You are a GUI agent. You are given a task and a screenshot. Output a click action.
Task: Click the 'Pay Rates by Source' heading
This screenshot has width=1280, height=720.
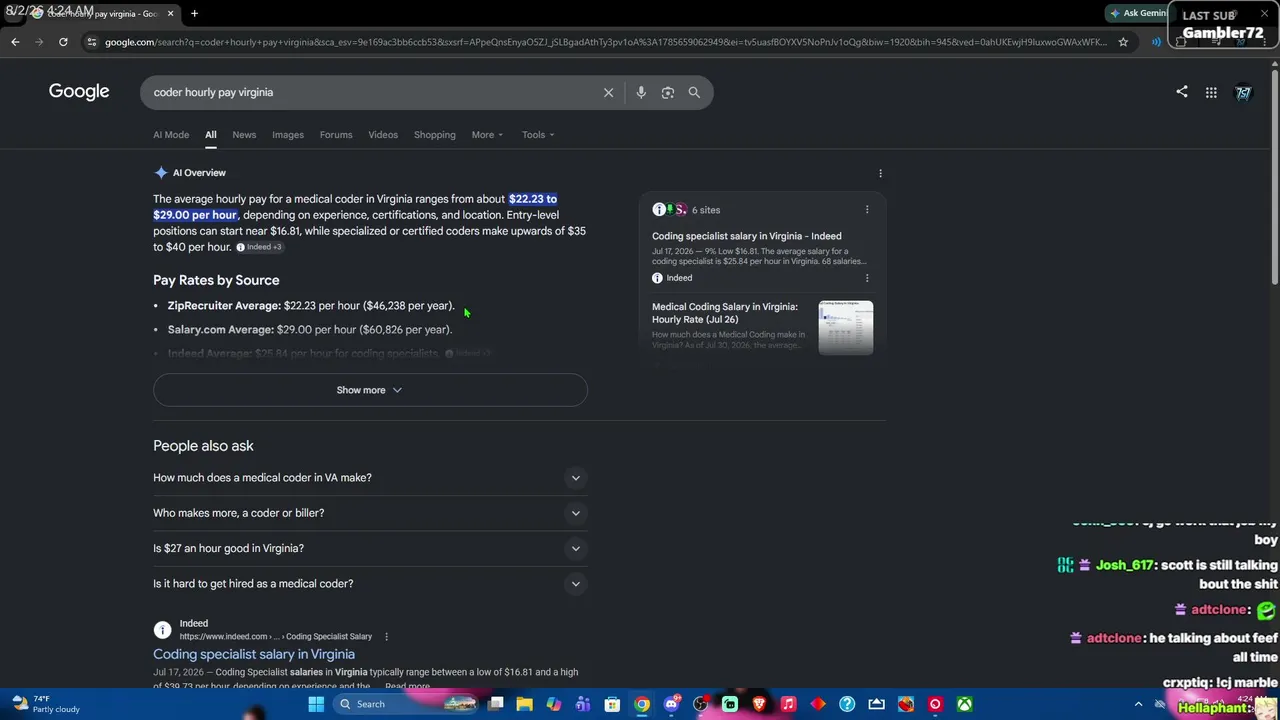click(x=216, y=280)
